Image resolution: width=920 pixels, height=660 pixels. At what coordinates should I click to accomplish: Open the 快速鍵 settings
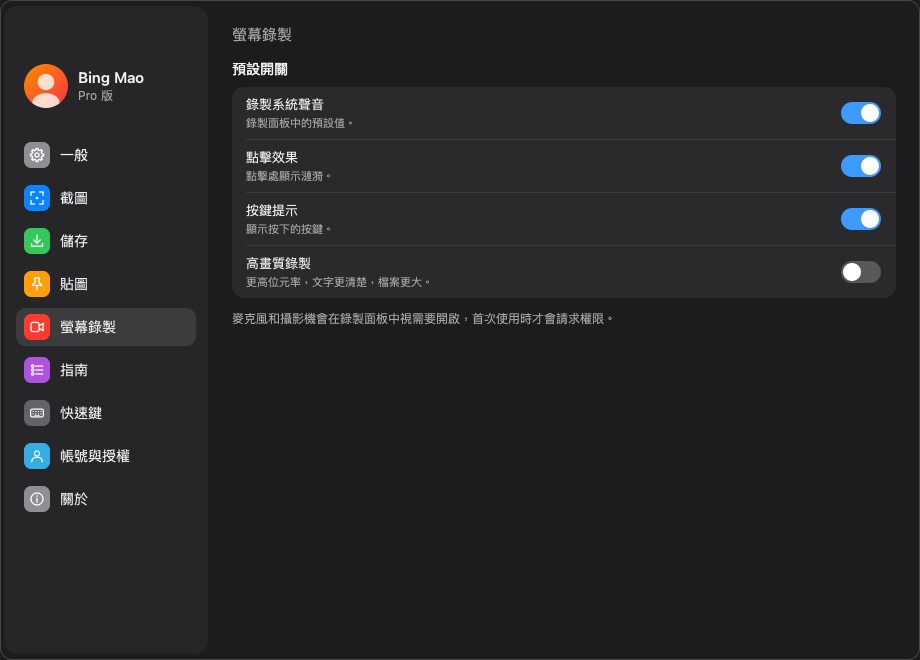click(x=106, y=413)
